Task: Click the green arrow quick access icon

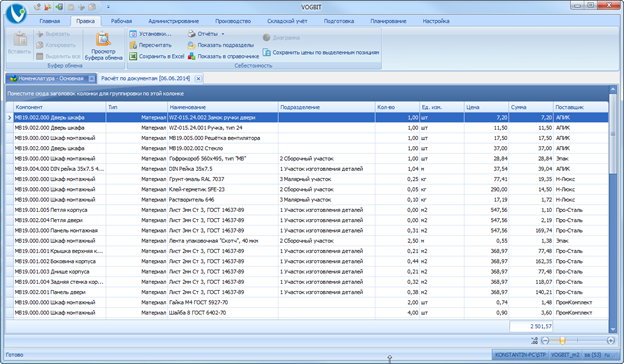Action: point(59,6)
